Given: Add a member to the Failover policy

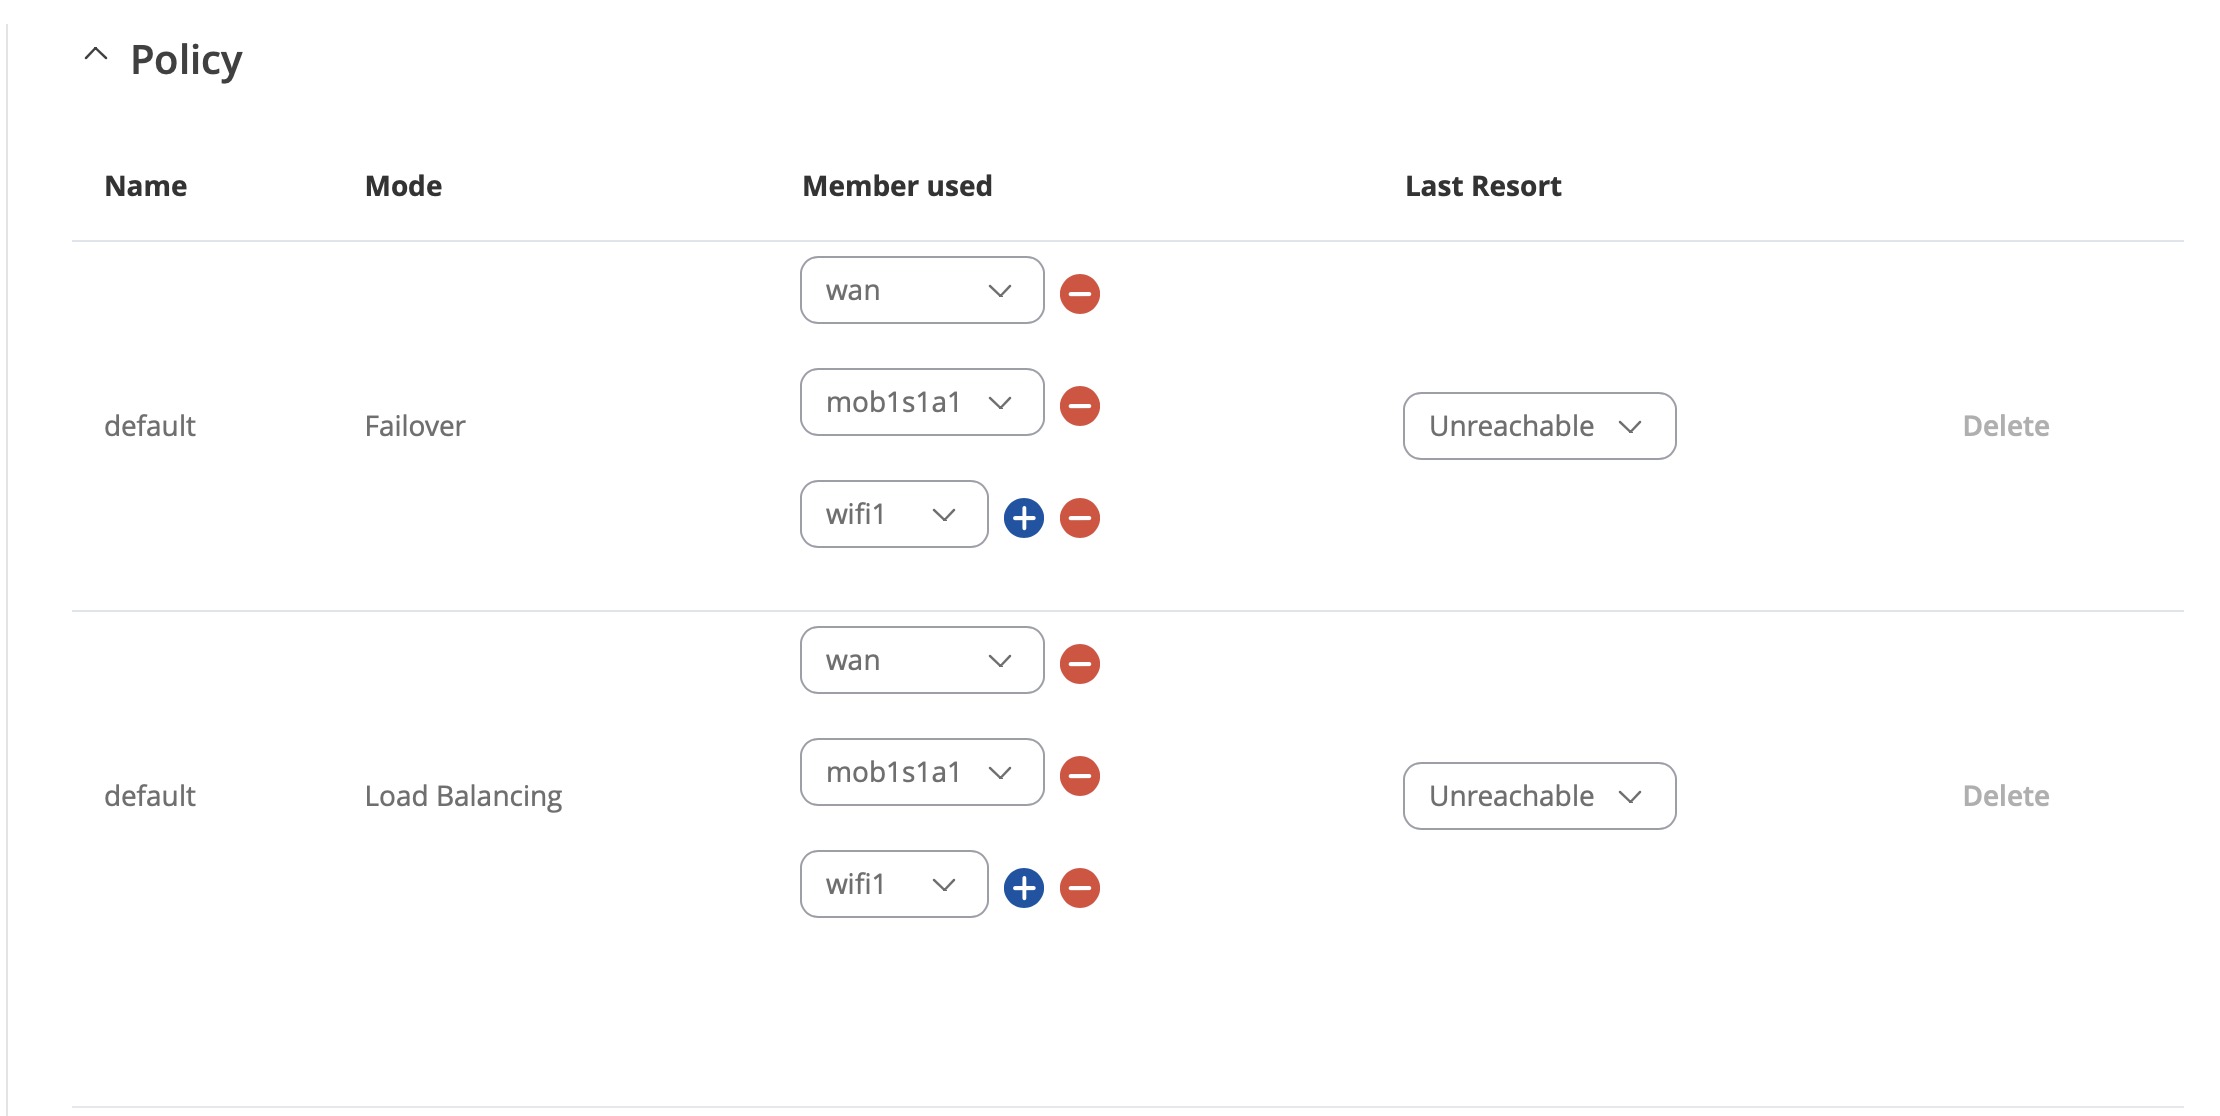Looking at the screenshot, I should [x=1024, y=518].
